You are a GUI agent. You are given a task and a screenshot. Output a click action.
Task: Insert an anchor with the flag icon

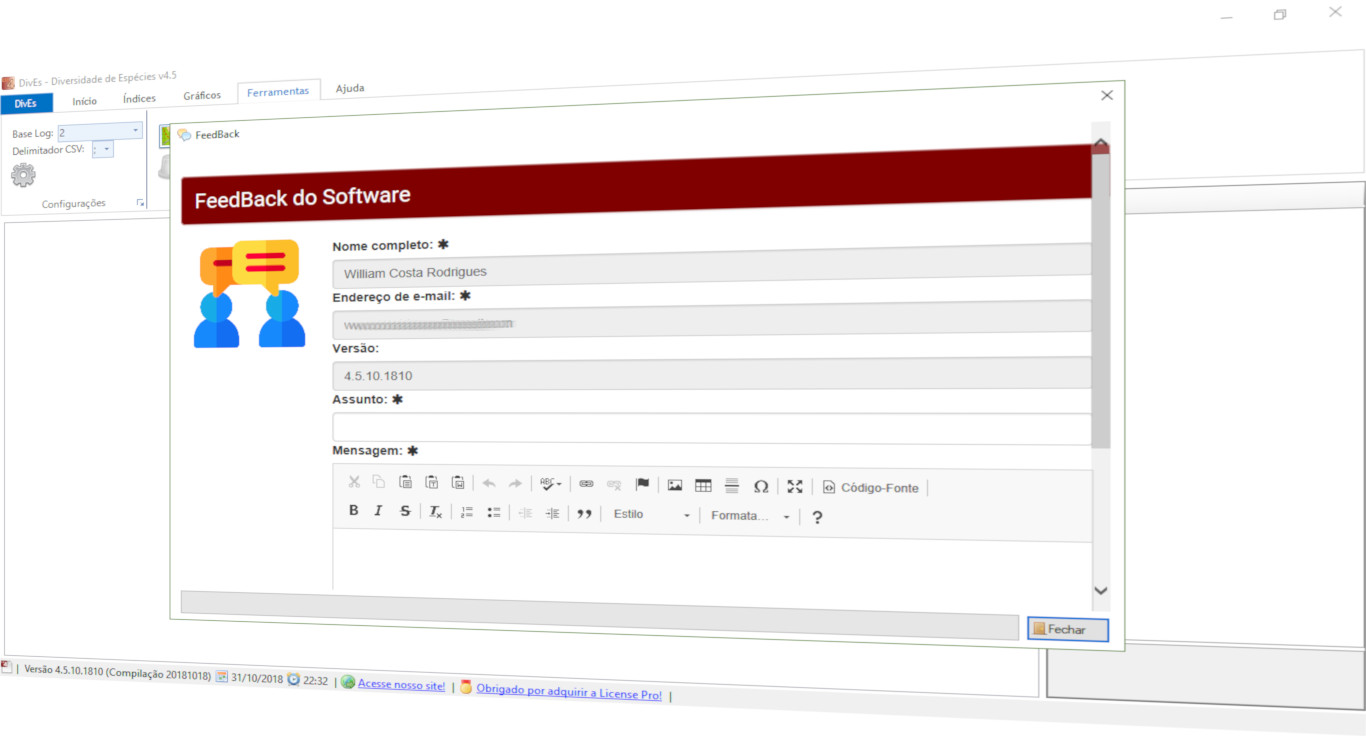pyautogui.click(x=642, y=485)
